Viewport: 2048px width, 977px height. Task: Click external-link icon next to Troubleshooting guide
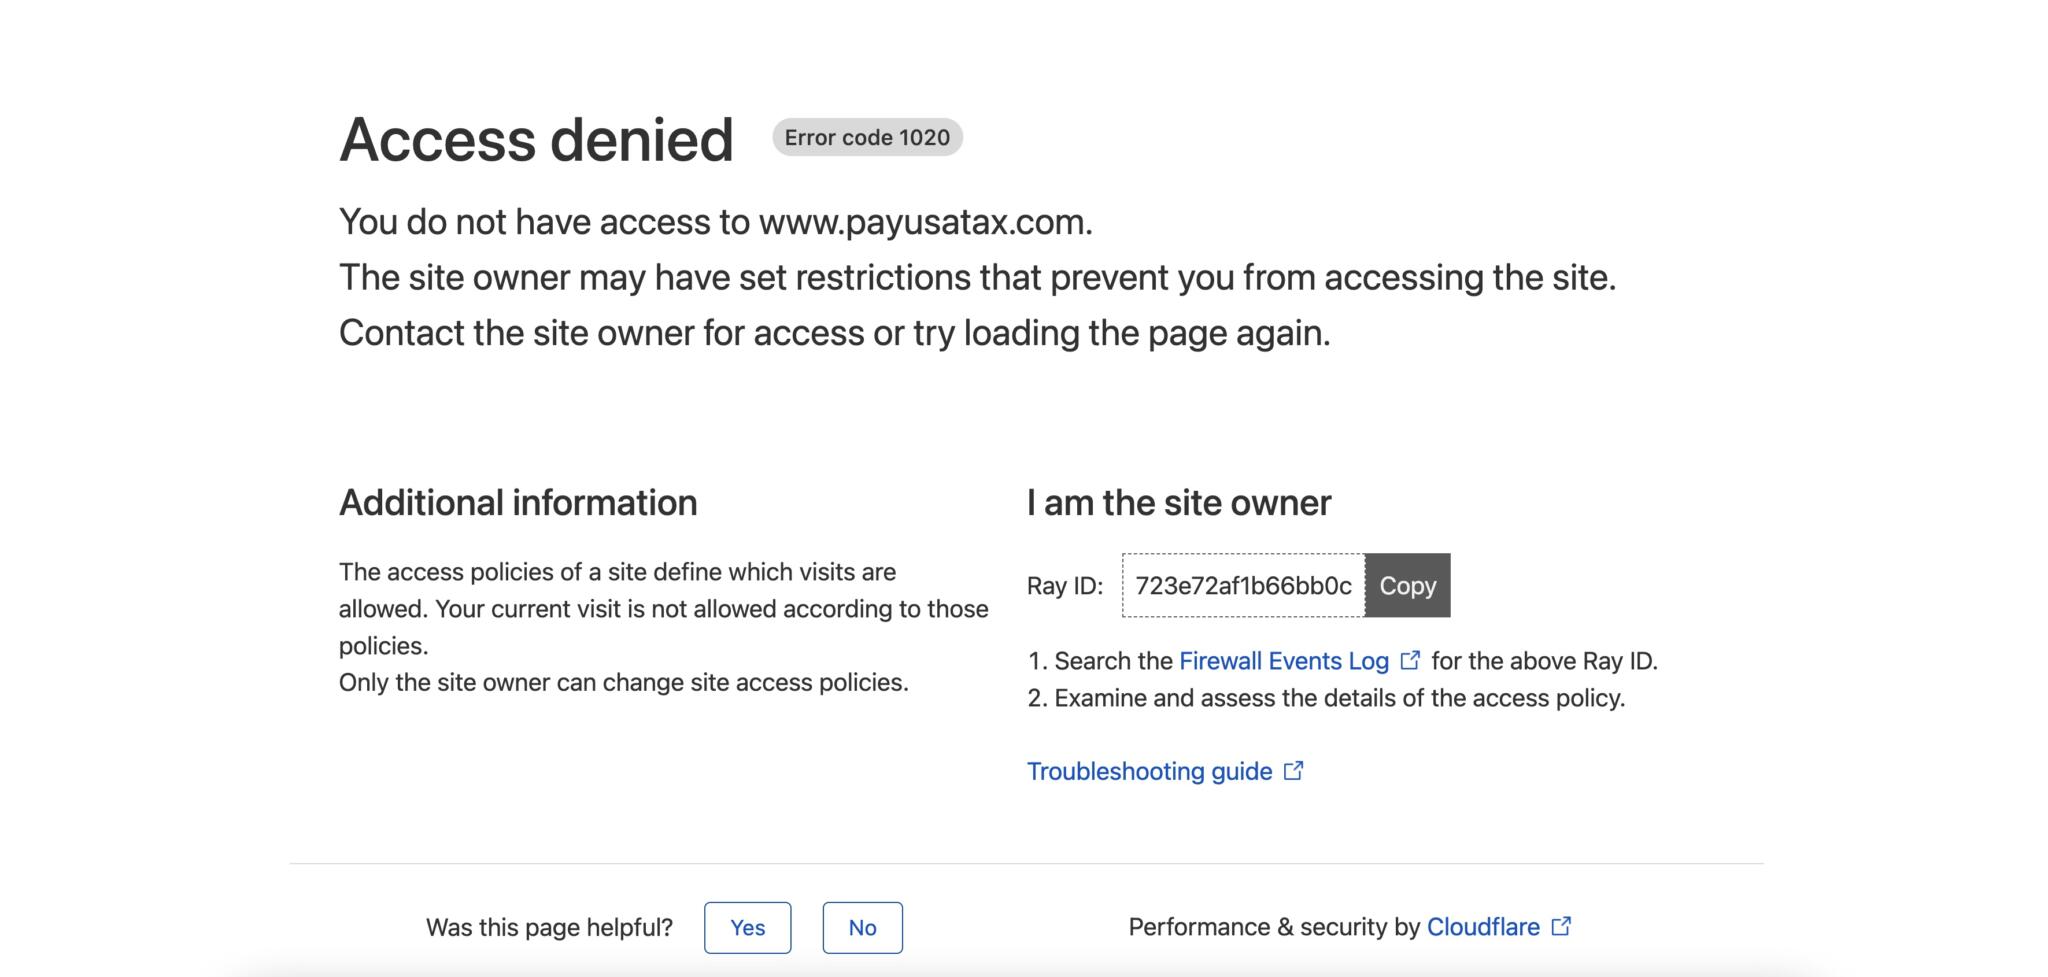pos(1293,770)
